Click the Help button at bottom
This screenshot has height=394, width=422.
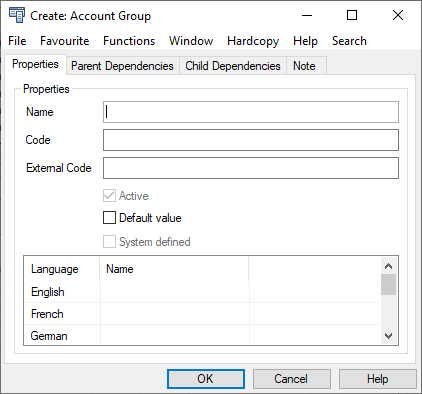click(x=378, y=379)
